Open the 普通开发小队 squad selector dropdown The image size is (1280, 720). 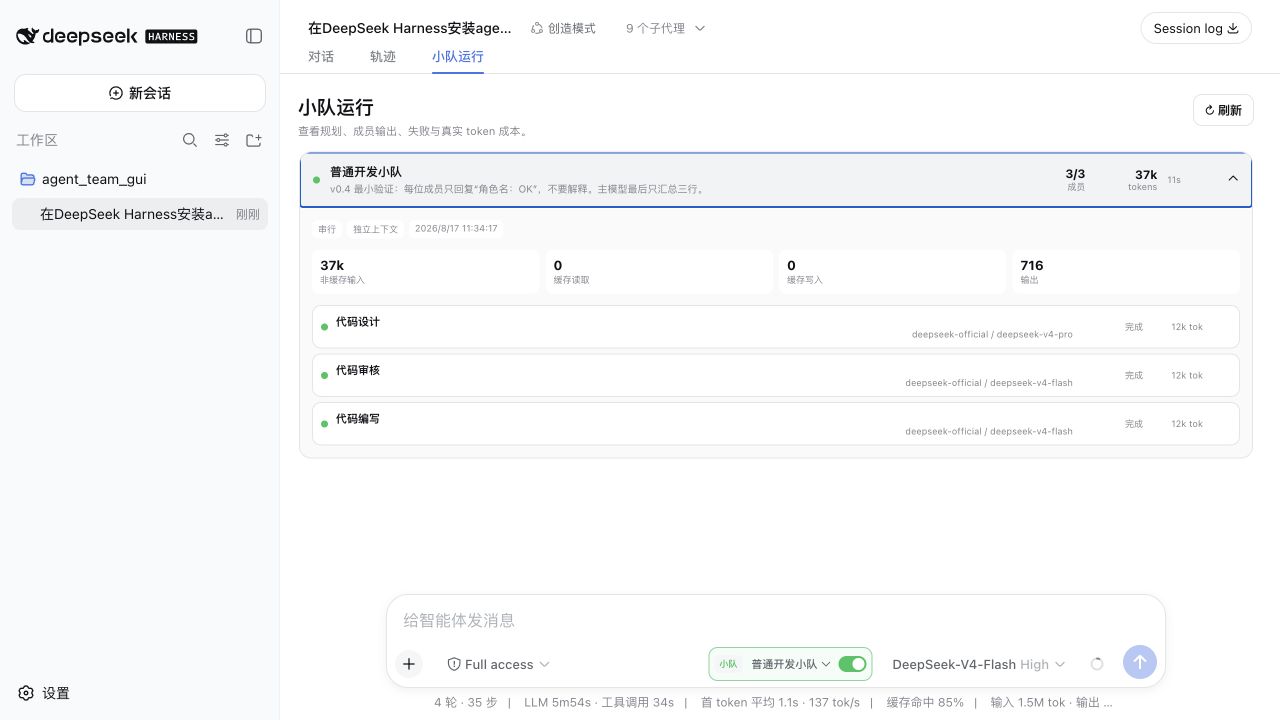tap(791, 664)
